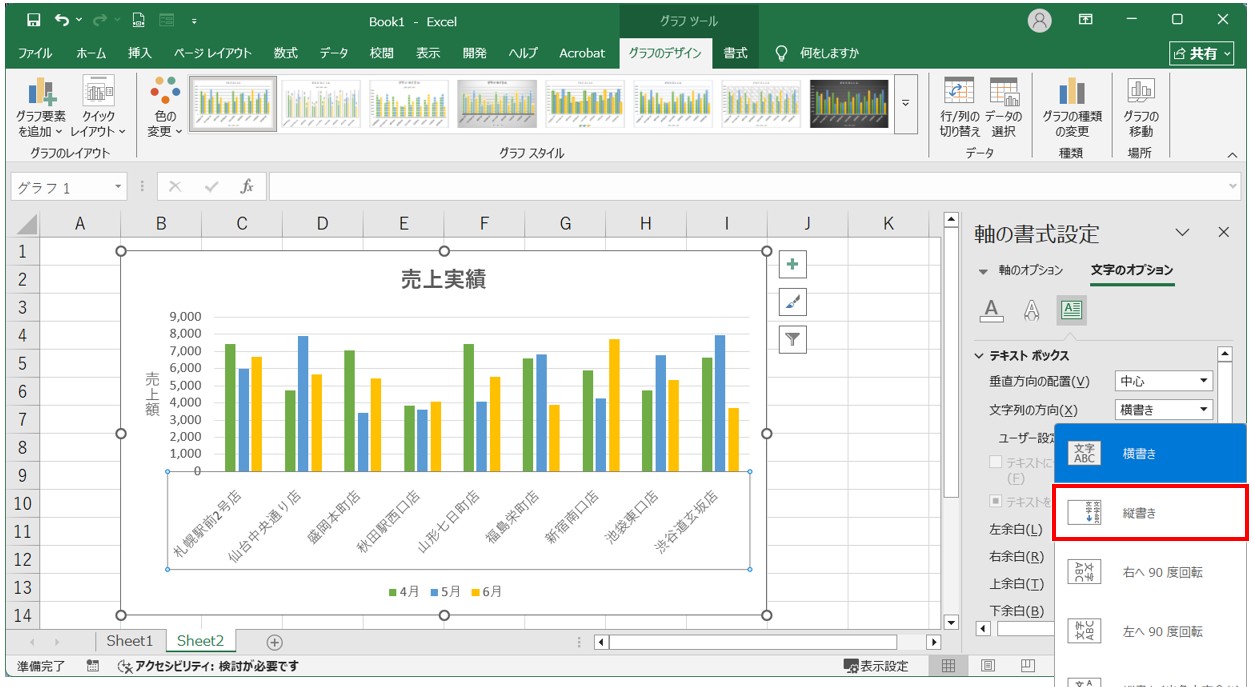
Task: Switch to Sheet1 tab
Action: [130, 641]
